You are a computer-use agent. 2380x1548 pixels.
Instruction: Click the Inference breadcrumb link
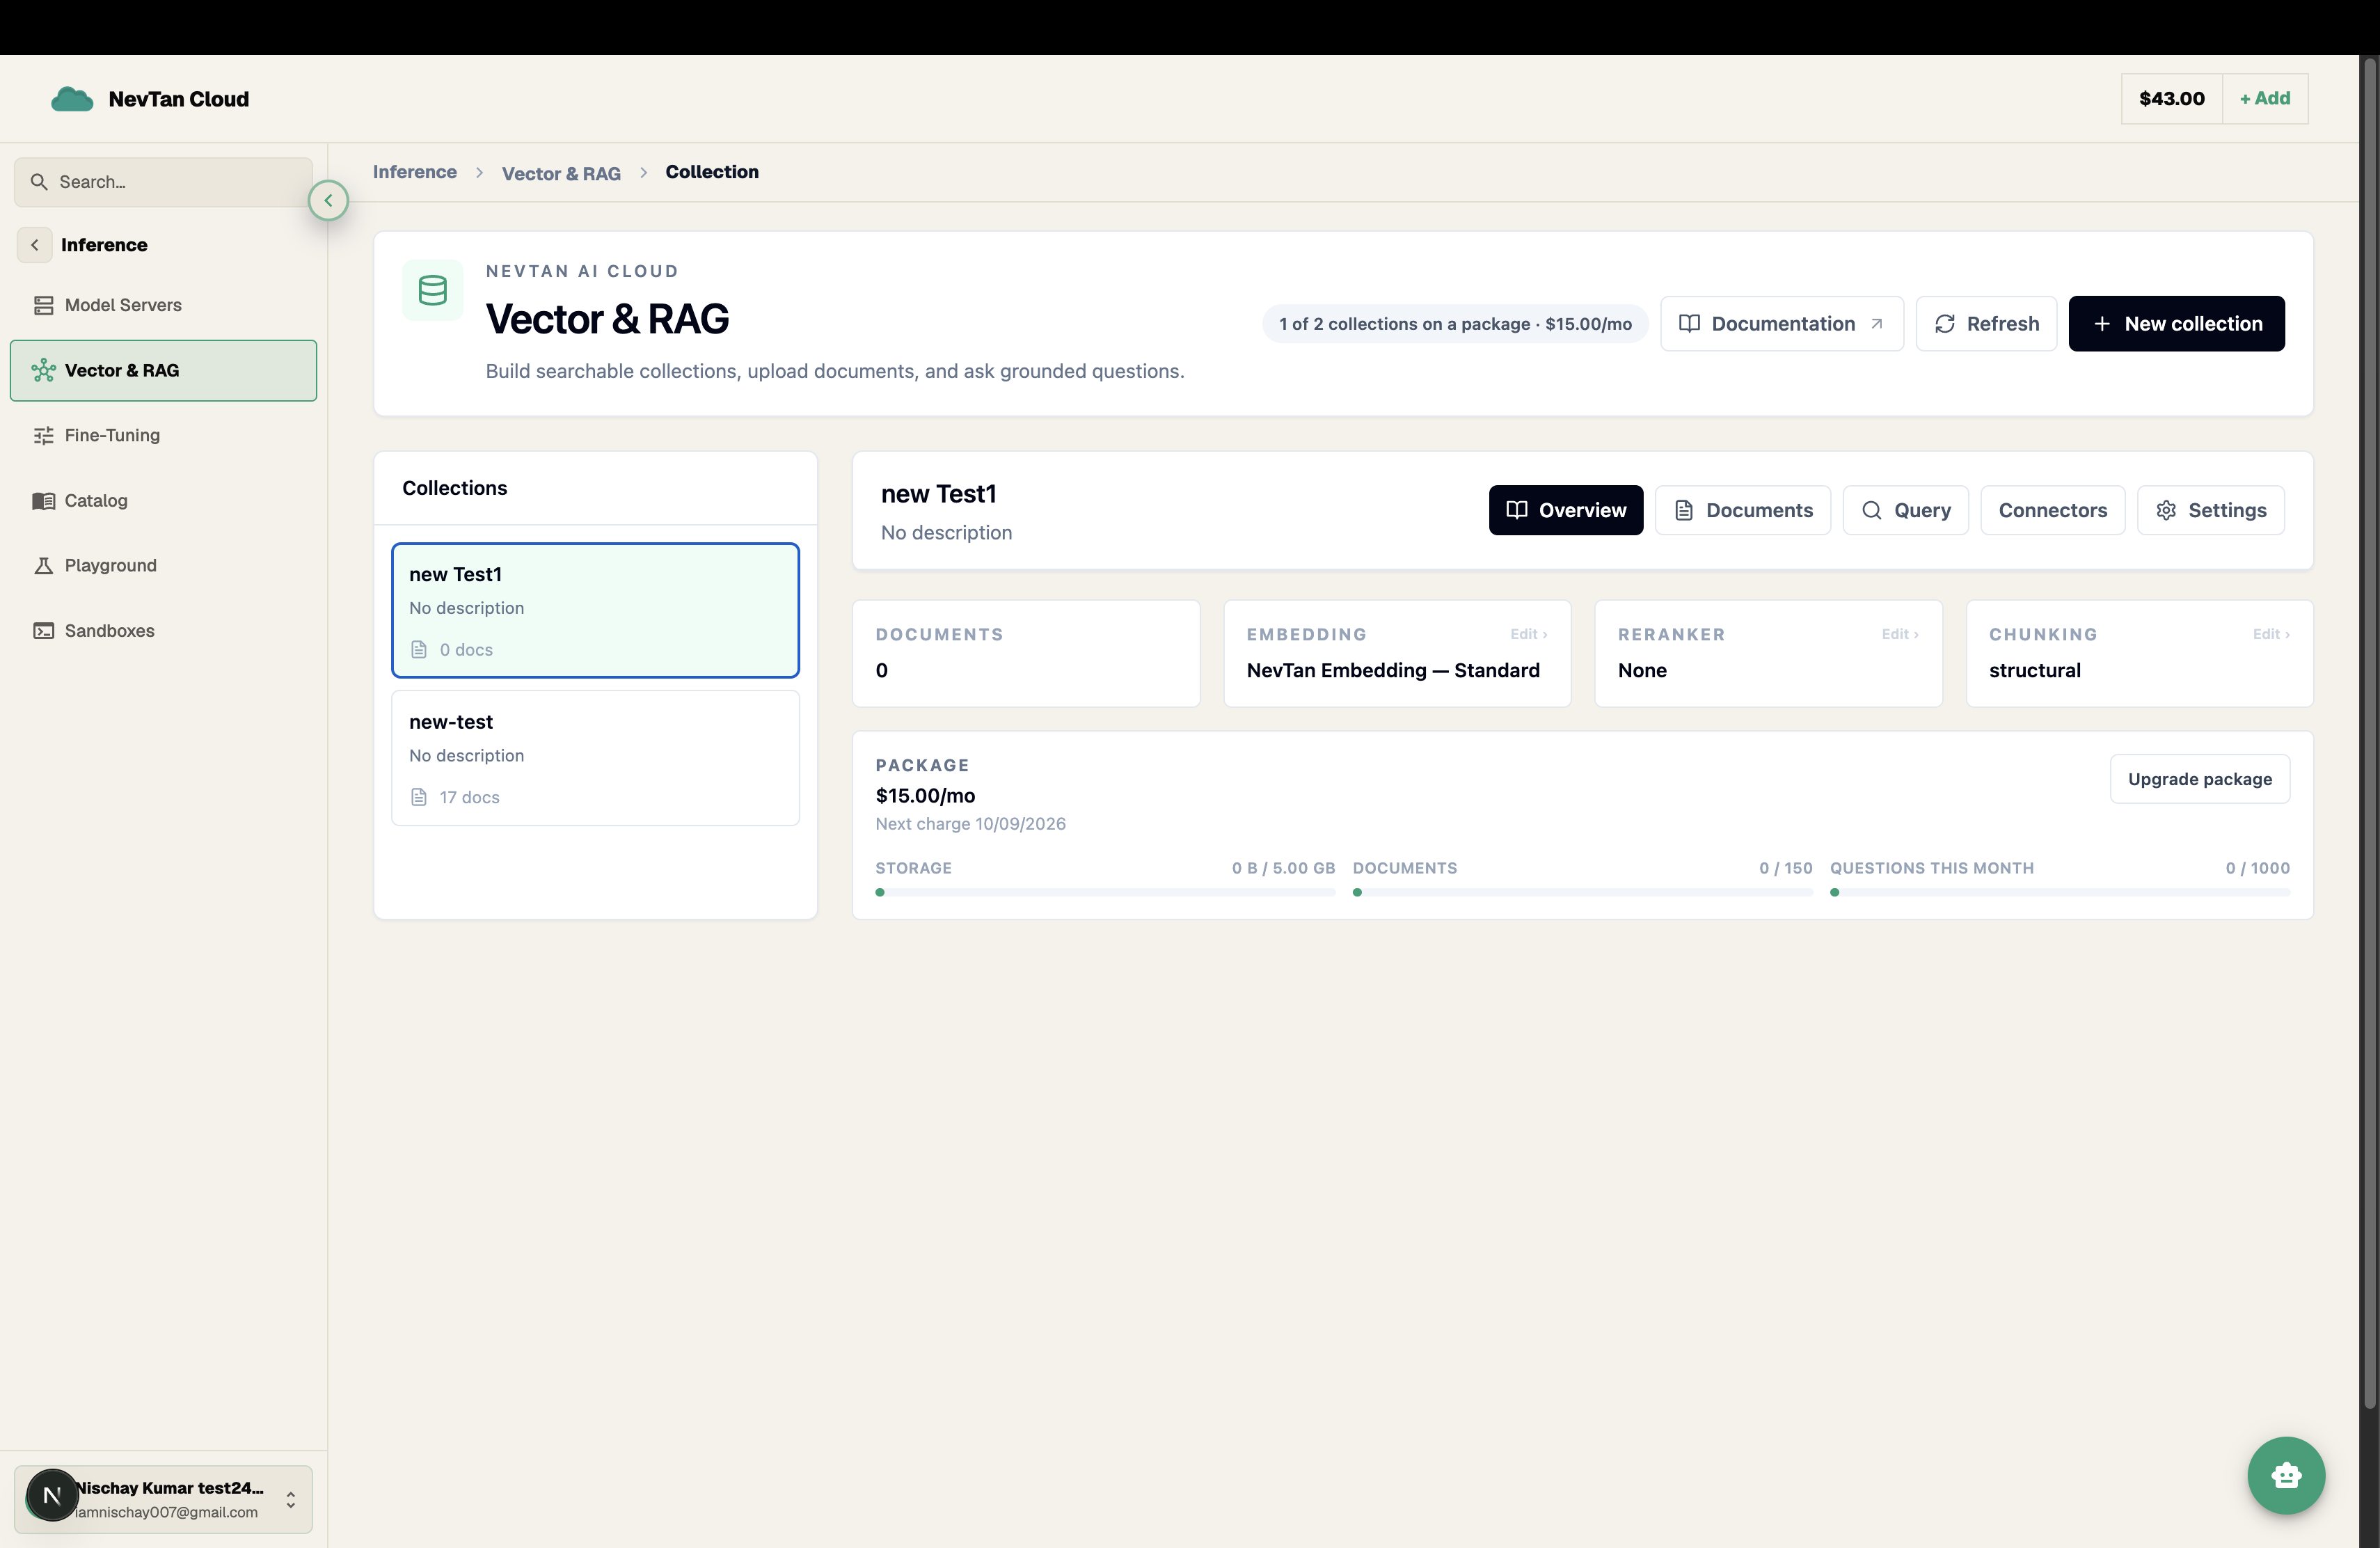coord(415,172)
